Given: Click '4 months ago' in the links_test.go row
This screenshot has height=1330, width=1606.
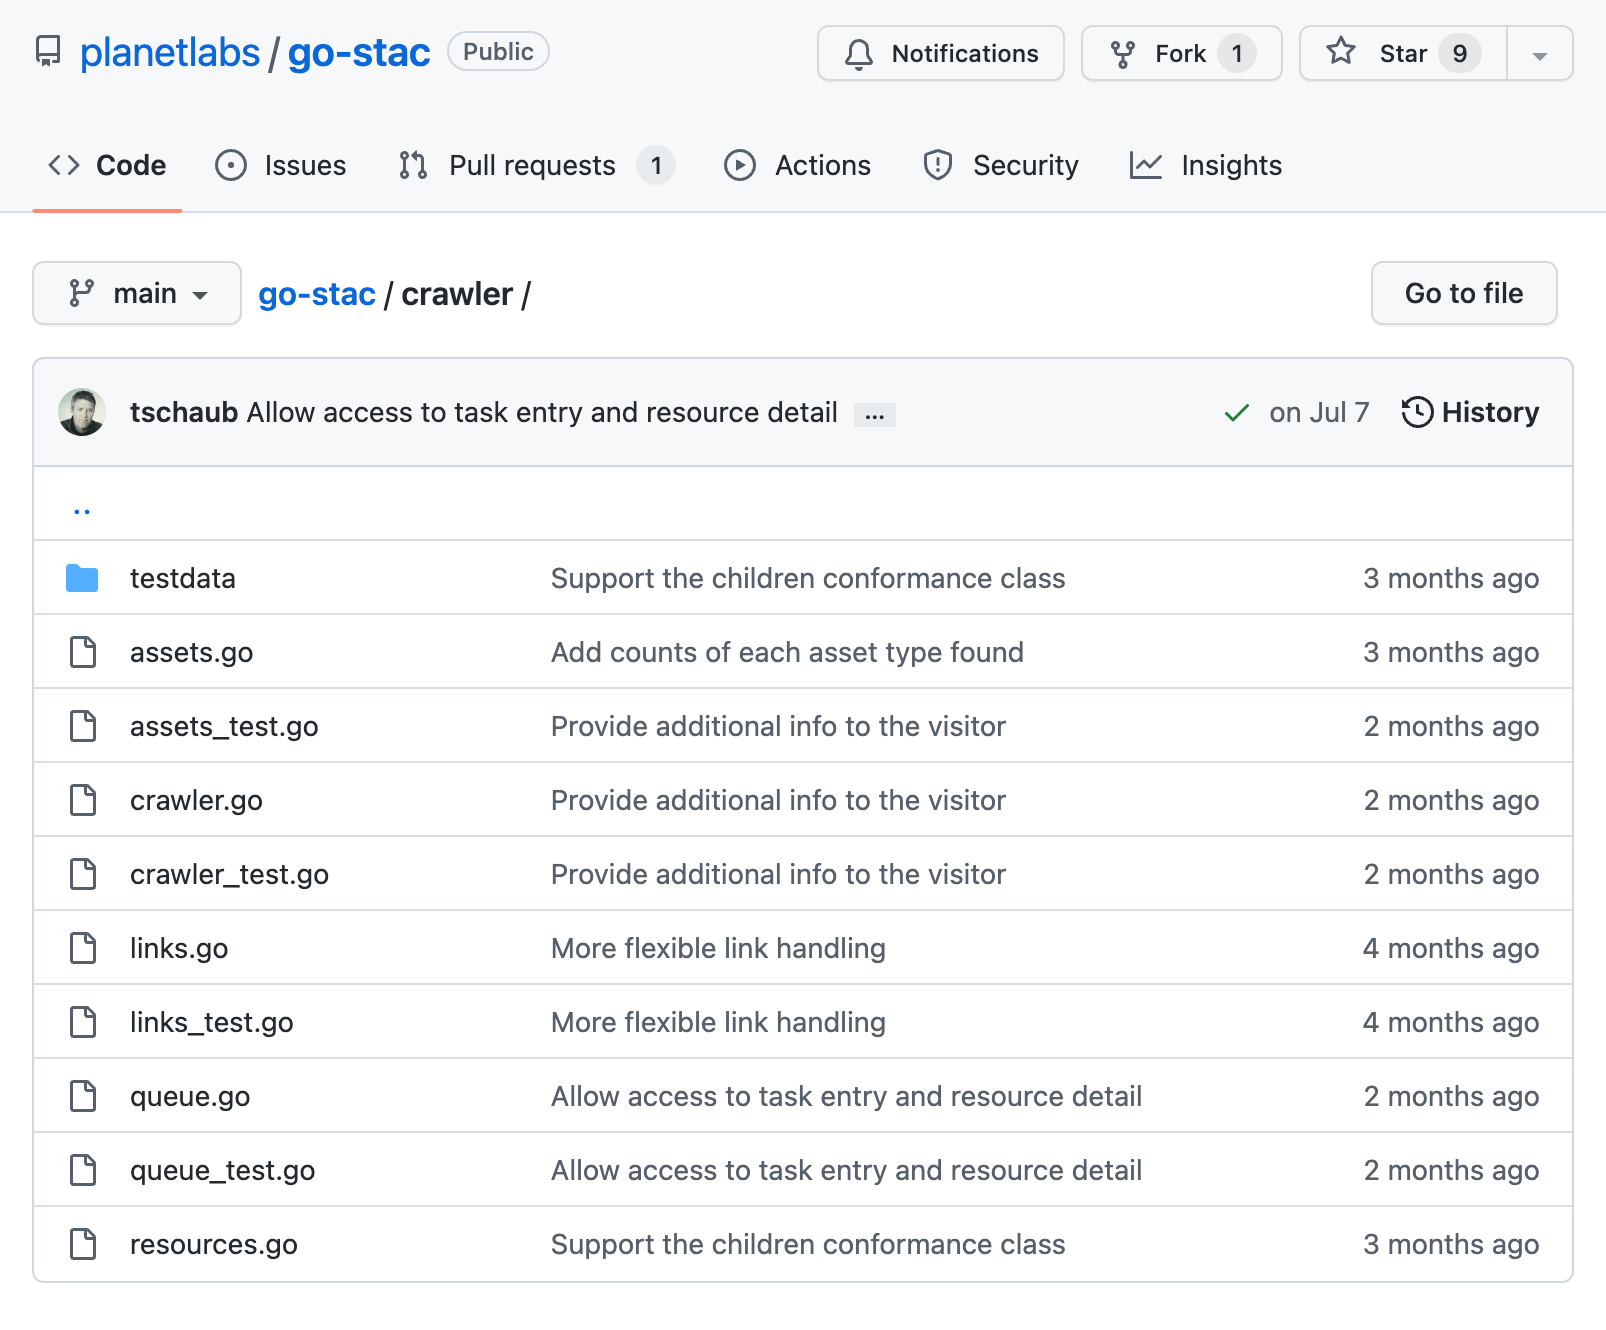Looking at the screenshot, I should [x=1451, y=1022].
